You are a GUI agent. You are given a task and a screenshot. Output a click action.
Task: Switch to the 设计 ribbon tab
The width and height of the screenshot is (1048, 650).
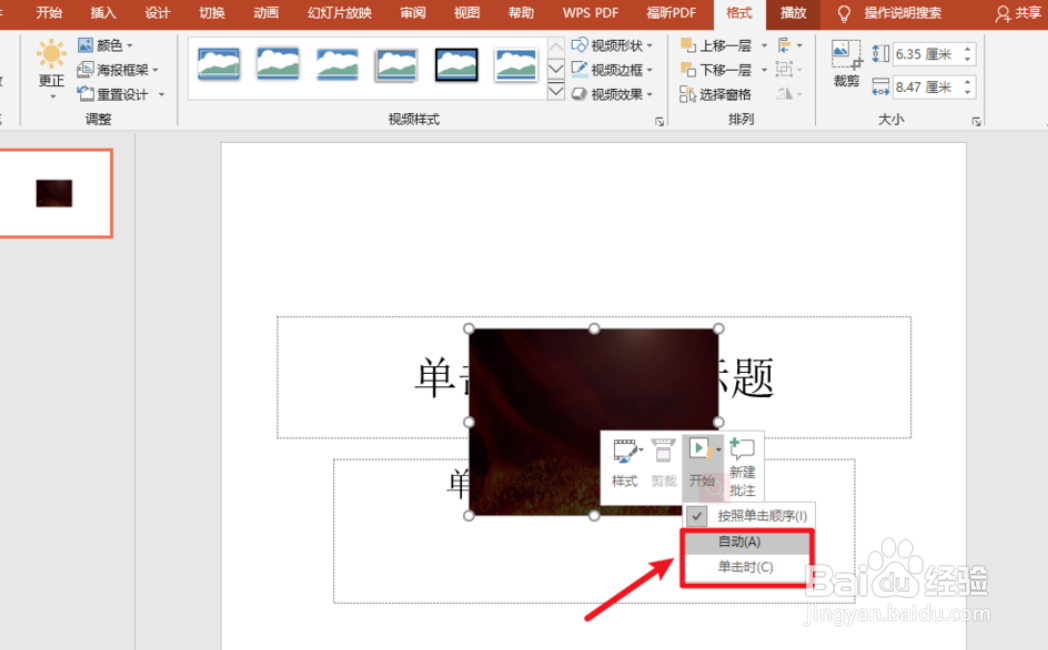click(x=157, y=13)
